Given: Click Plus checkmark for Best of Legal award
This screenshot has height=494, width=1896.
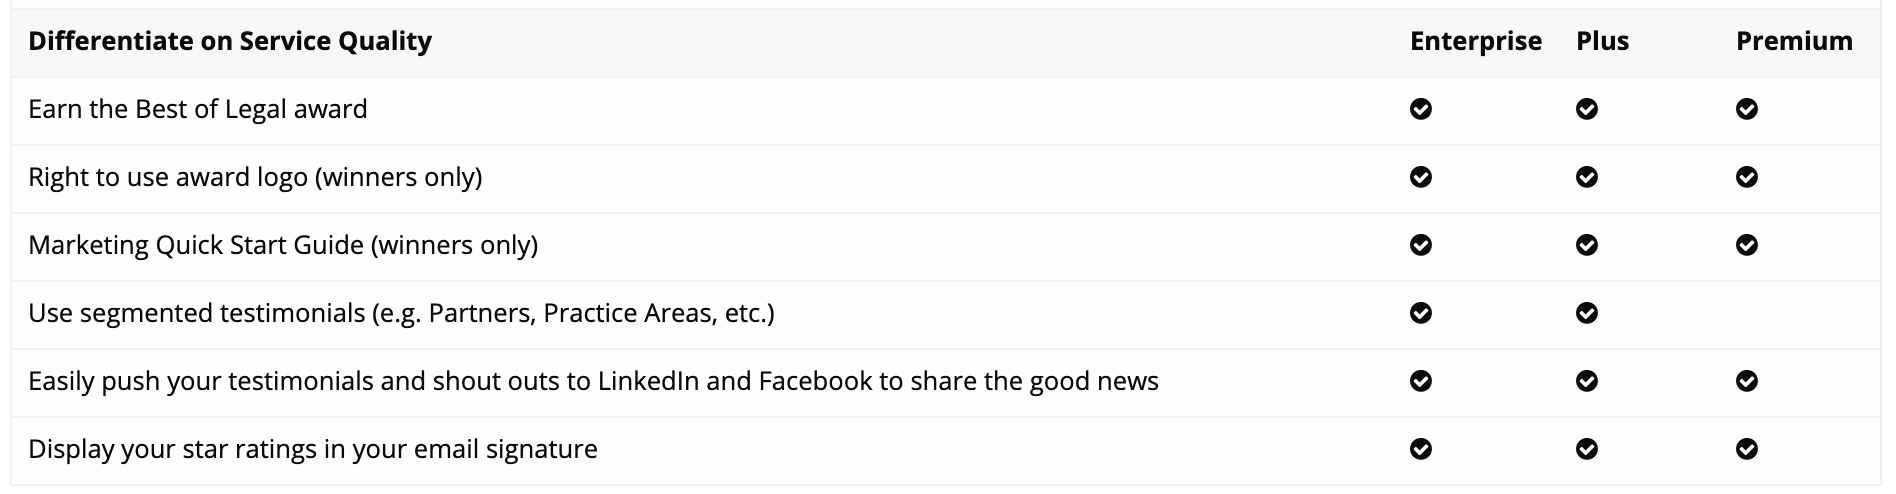Looking at the screenshot, I should (x=1586, y=109).
